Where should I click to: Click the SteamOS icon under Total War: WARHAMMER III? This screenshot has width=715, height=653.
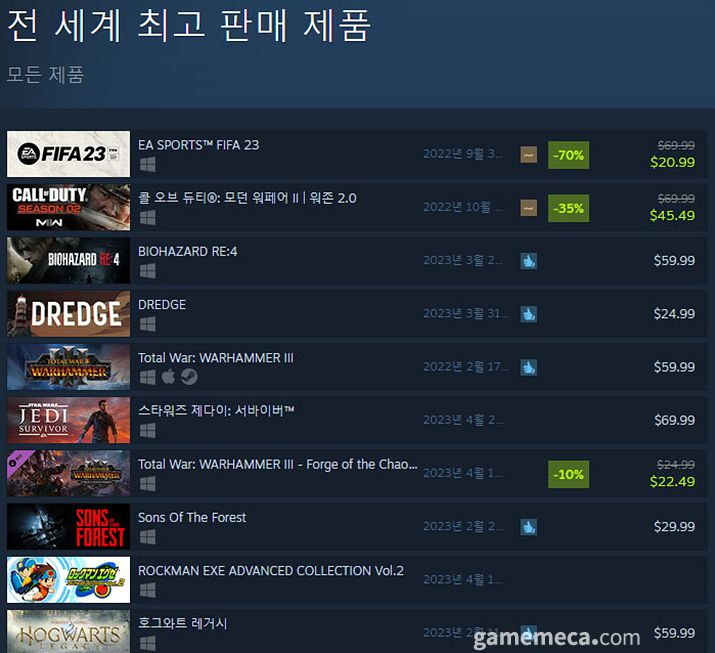point(189,377)
